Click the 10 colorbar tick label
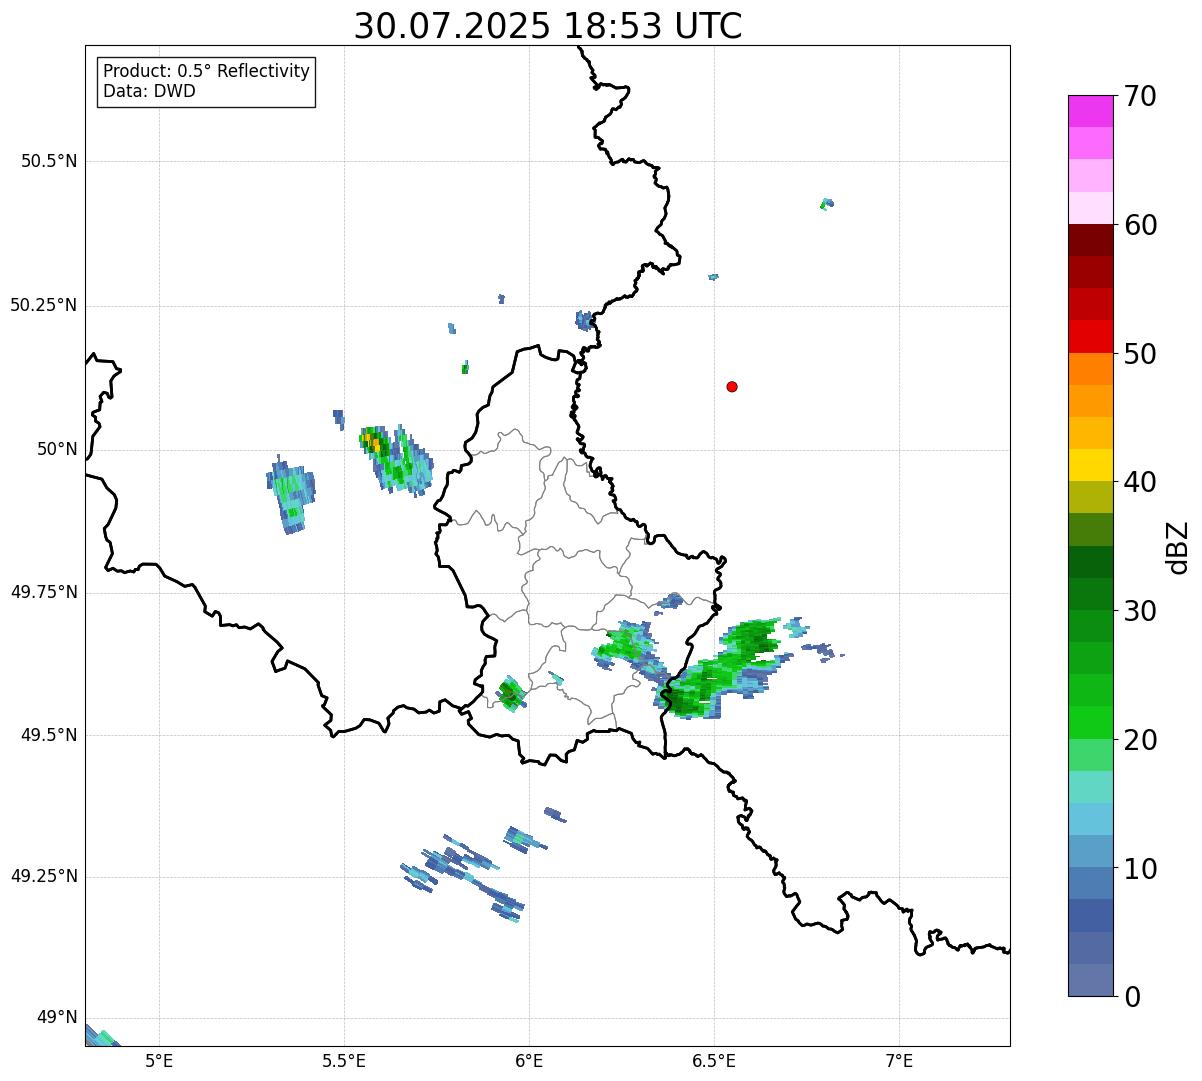The height and width of the screenshot is (1081, 1202). pyautogui.click(x=1140, y=869)
